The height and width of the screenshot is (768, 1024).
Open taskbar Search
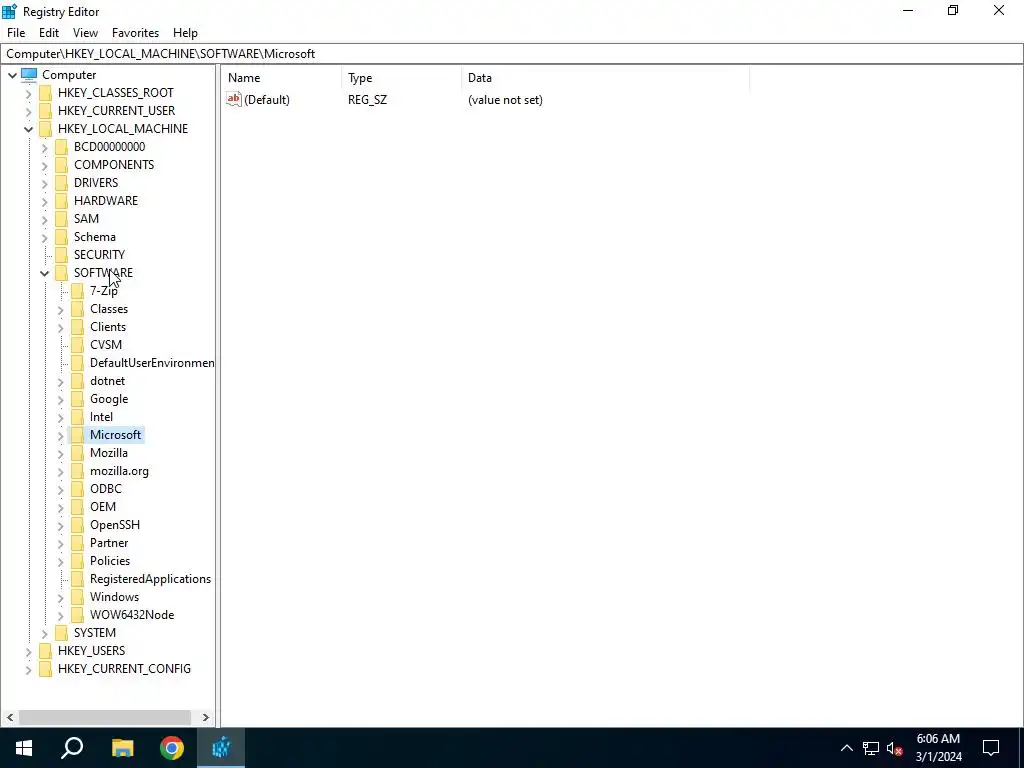(x=72, y=748)
